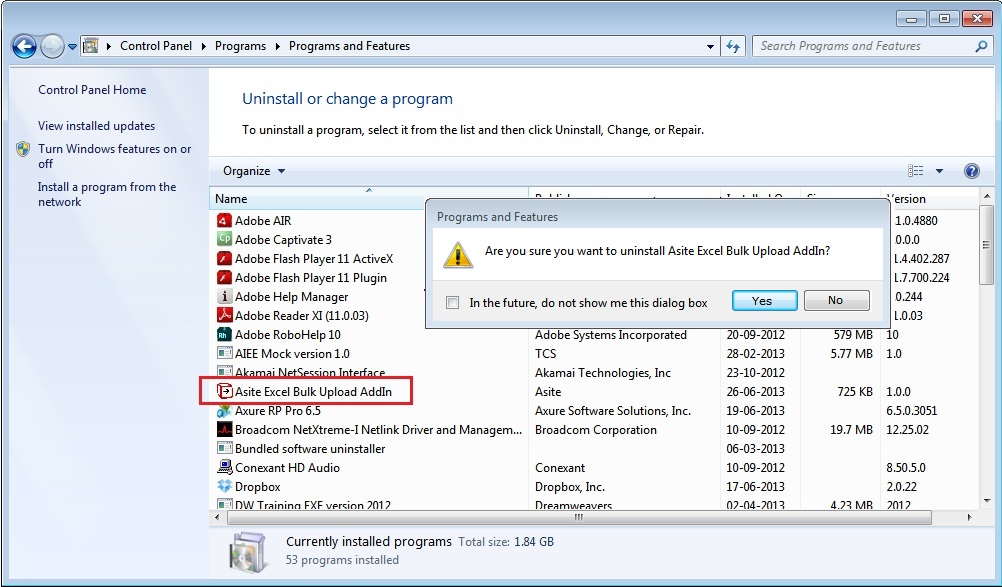The width and height of the screenshot is (1002, 587).
Task: Open the address bar history dropdown
Action: (710, 47)
